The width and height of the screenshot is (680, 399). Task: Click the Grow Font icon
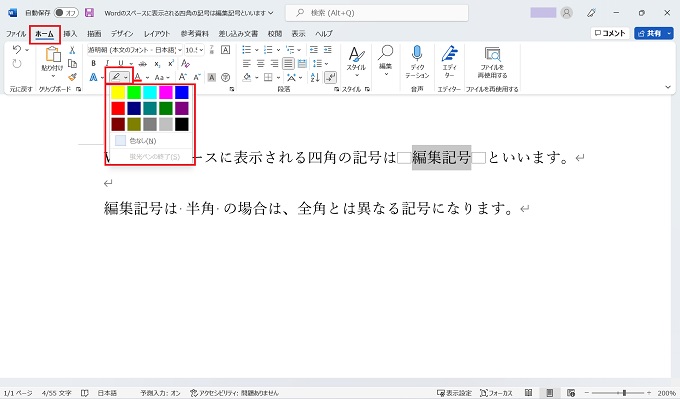pos(183,77)
